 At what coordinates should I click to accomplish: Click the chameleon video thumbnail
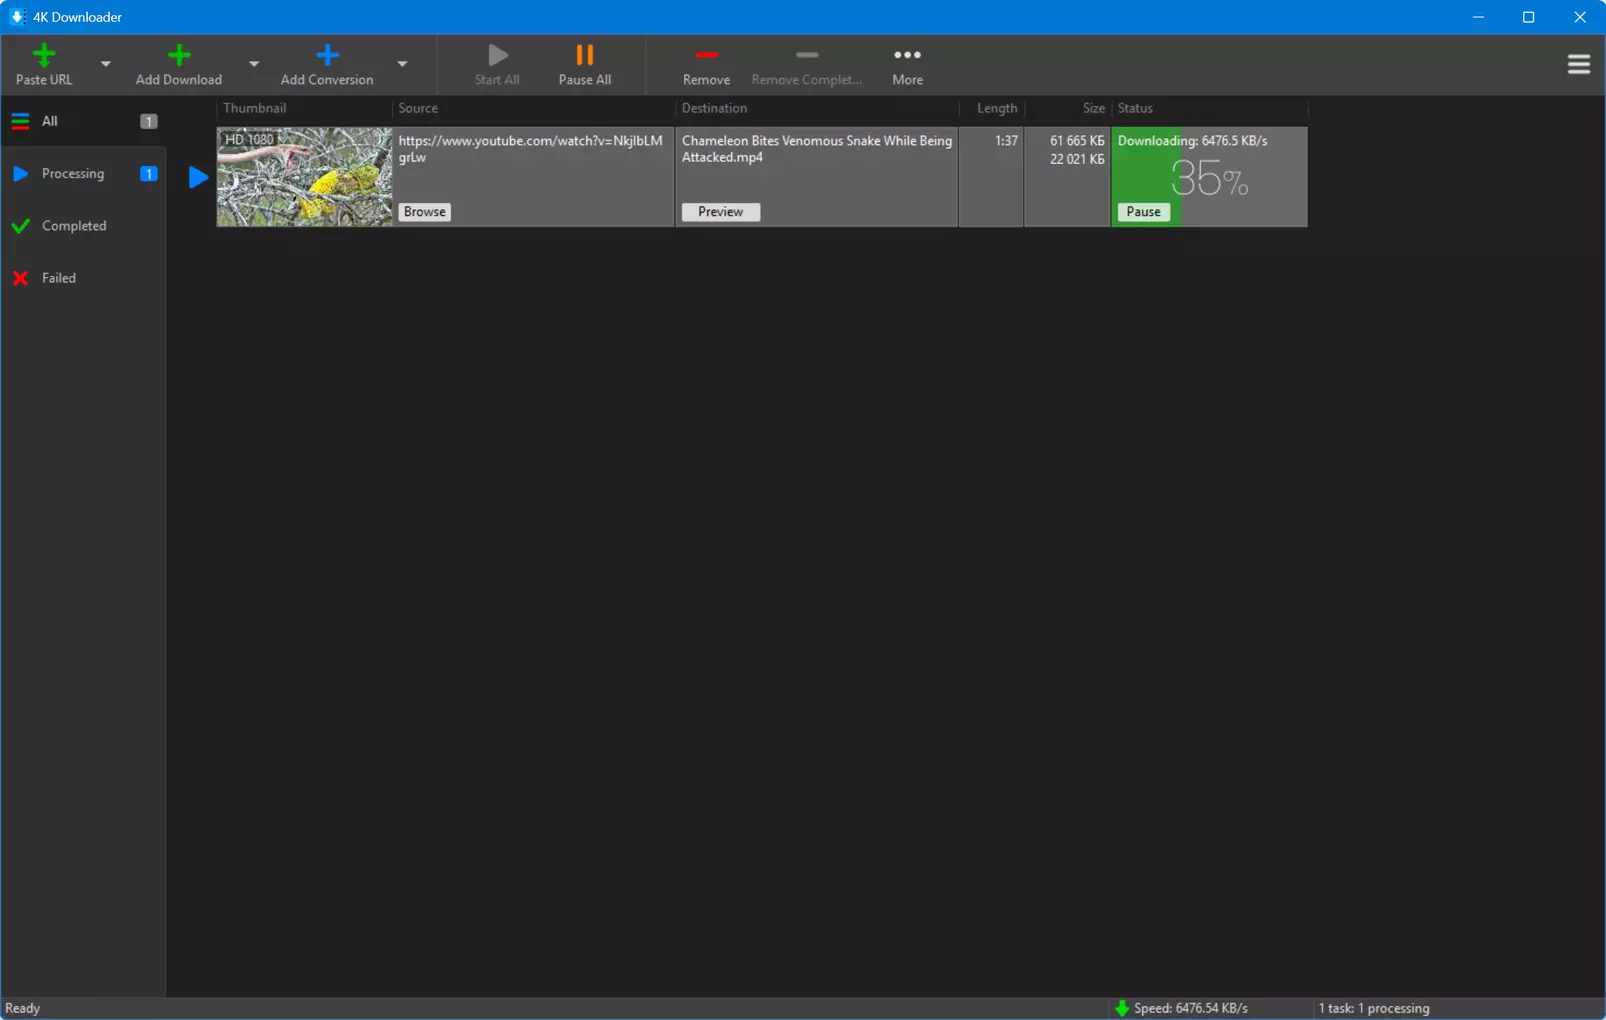305,177
